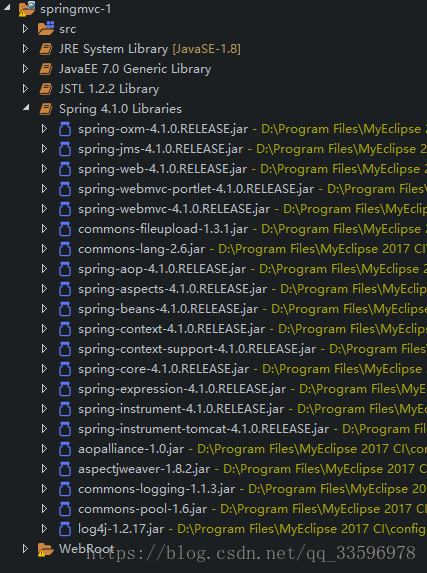The height and width of the screenshot is (573, 427).
Task: Select JavaEE 7.0 Generic Library entry
Action: pos(135,69)
